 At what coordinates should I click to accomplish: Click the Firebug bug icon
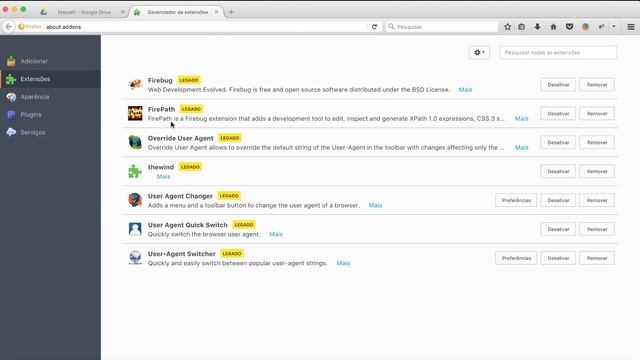coord(135,84)
